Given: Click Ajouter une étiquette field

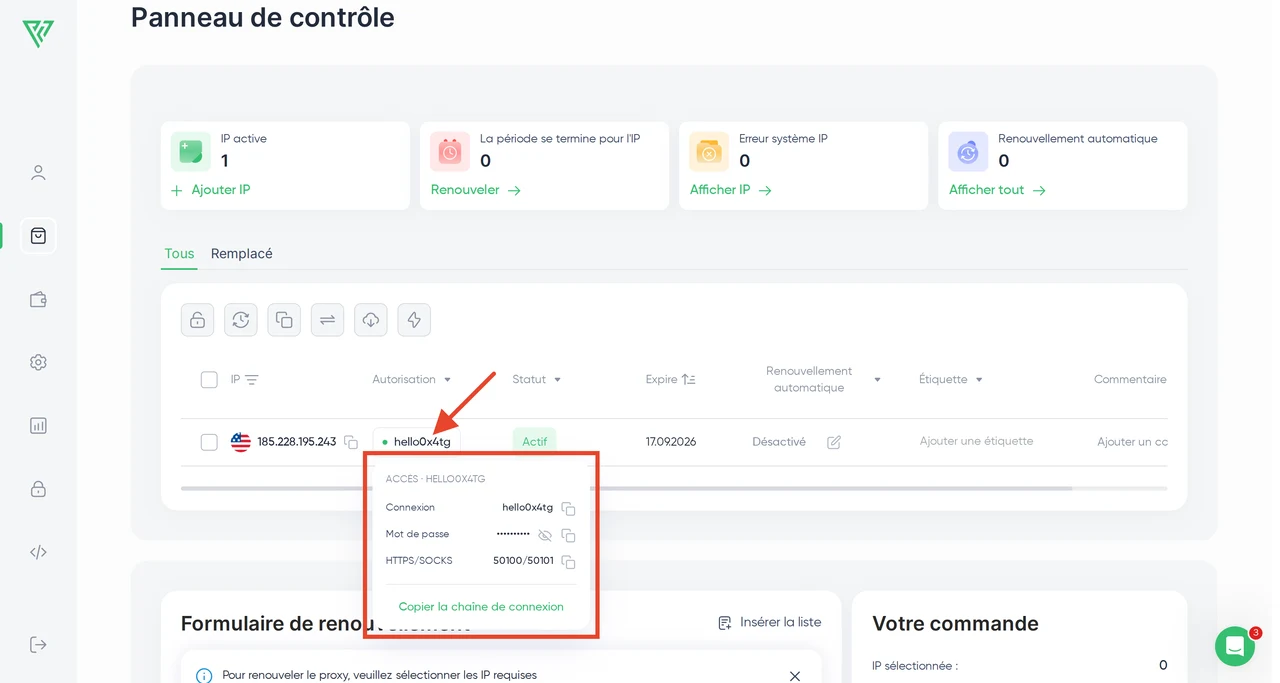Looking at the screenshot, I should click(x=976, y=441).
